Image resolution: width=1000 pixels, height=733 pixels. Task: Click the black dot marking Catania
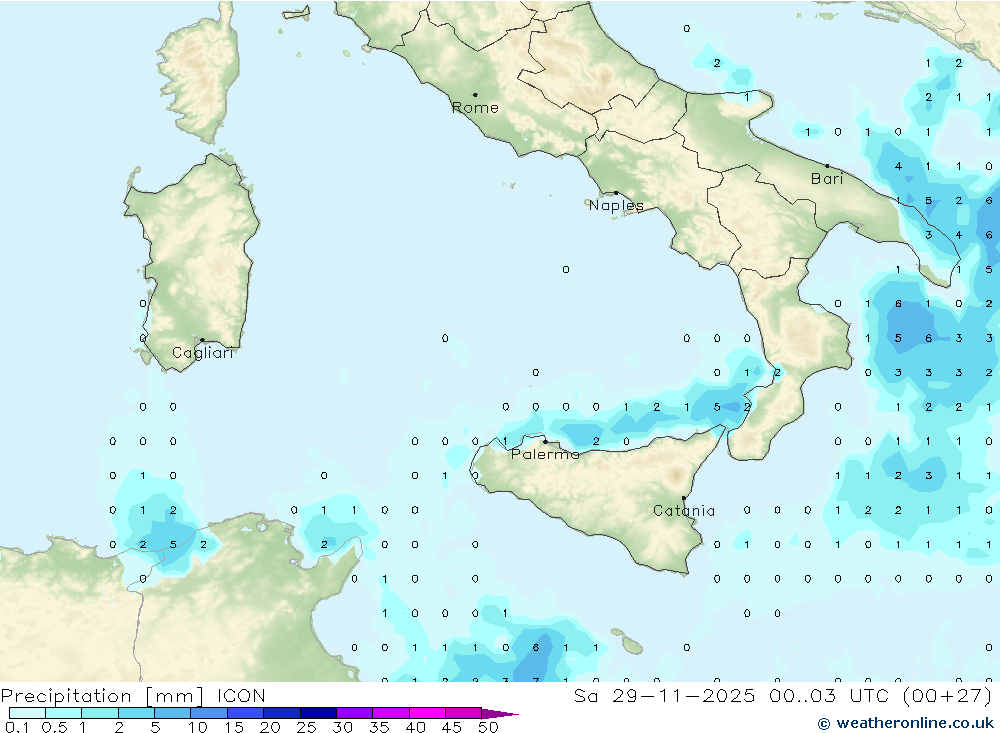684,498
